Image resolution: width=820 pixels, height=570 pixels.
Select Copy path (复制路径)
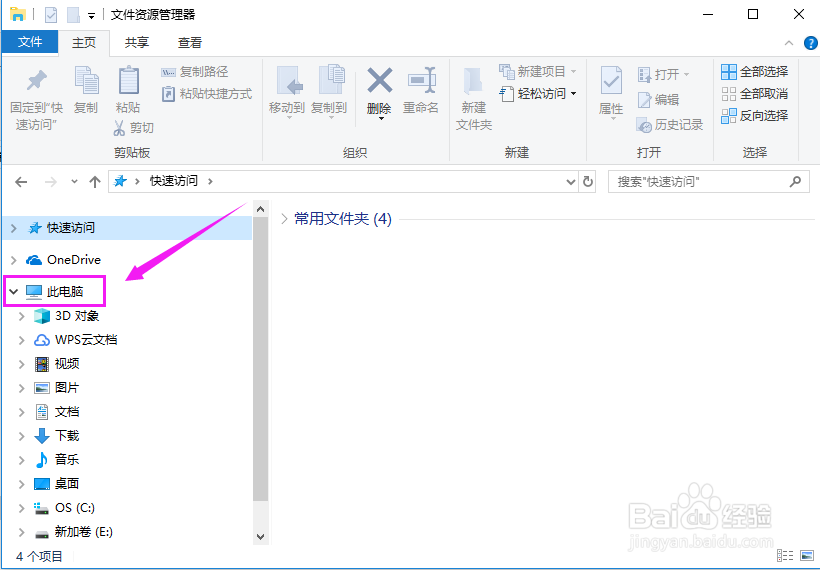[195, 72]
